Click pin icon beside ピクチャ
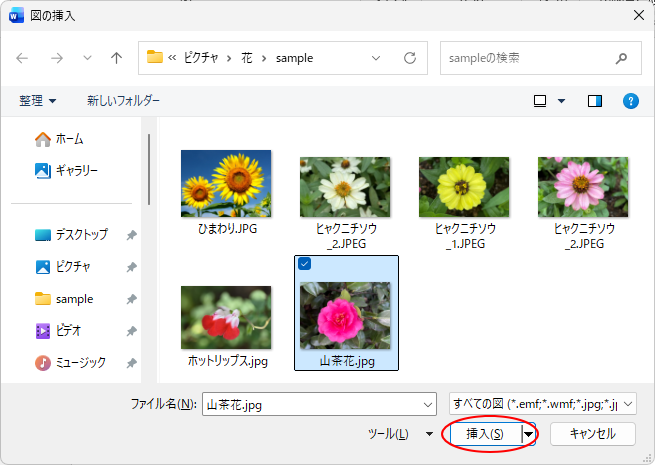This screenshot has height=465, width=655. click(x=132, y=267)
